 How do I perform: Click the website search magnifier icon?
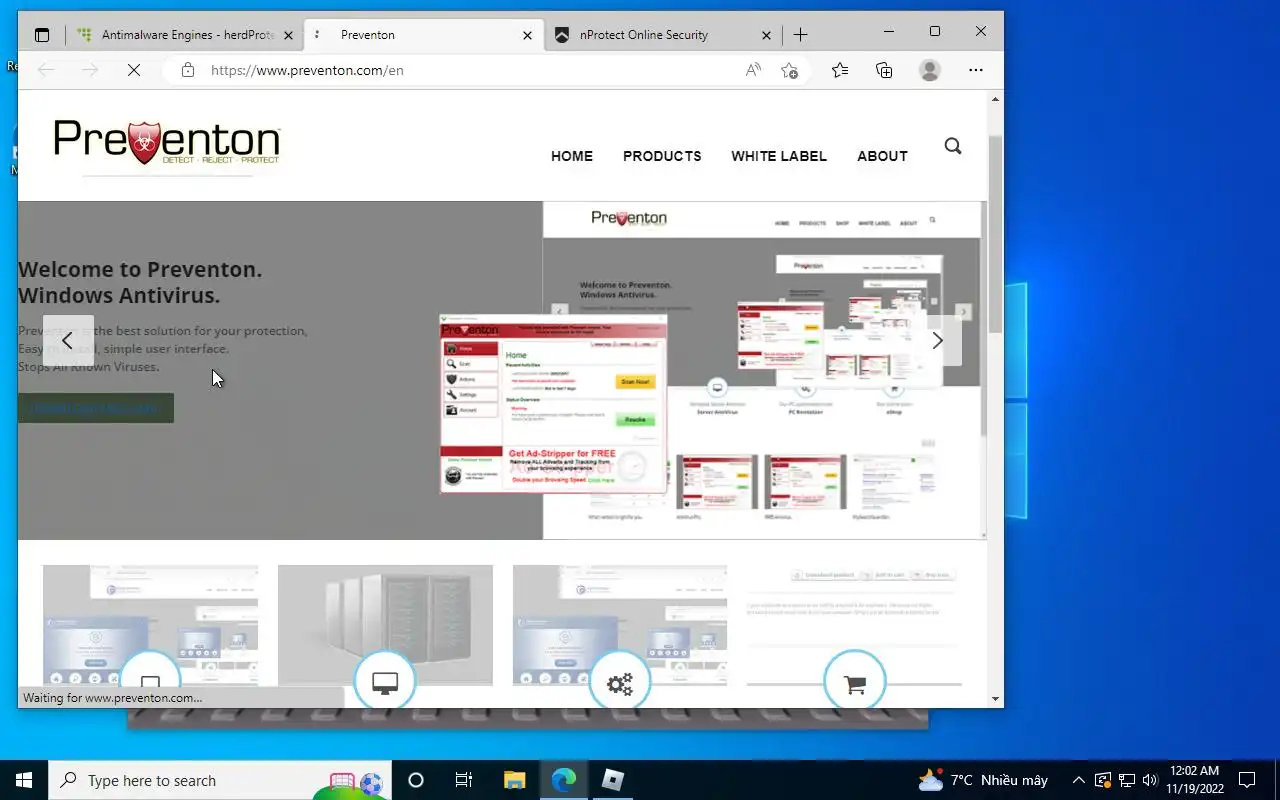click(x=953, y=146)
